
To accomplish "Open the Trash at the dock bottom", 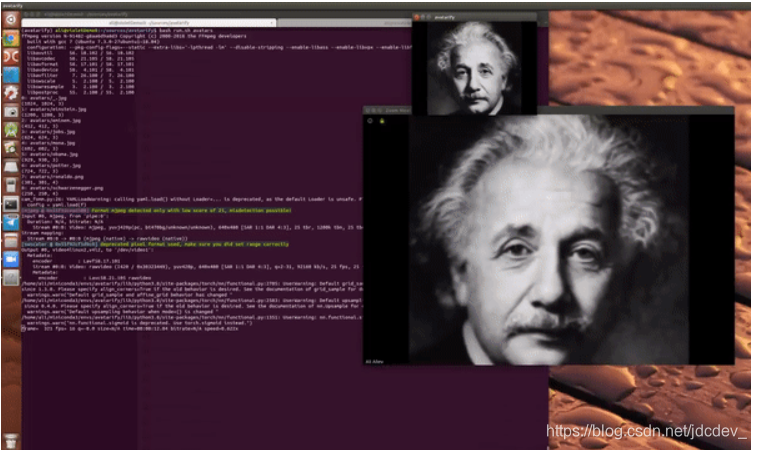I will click(11, 440).
